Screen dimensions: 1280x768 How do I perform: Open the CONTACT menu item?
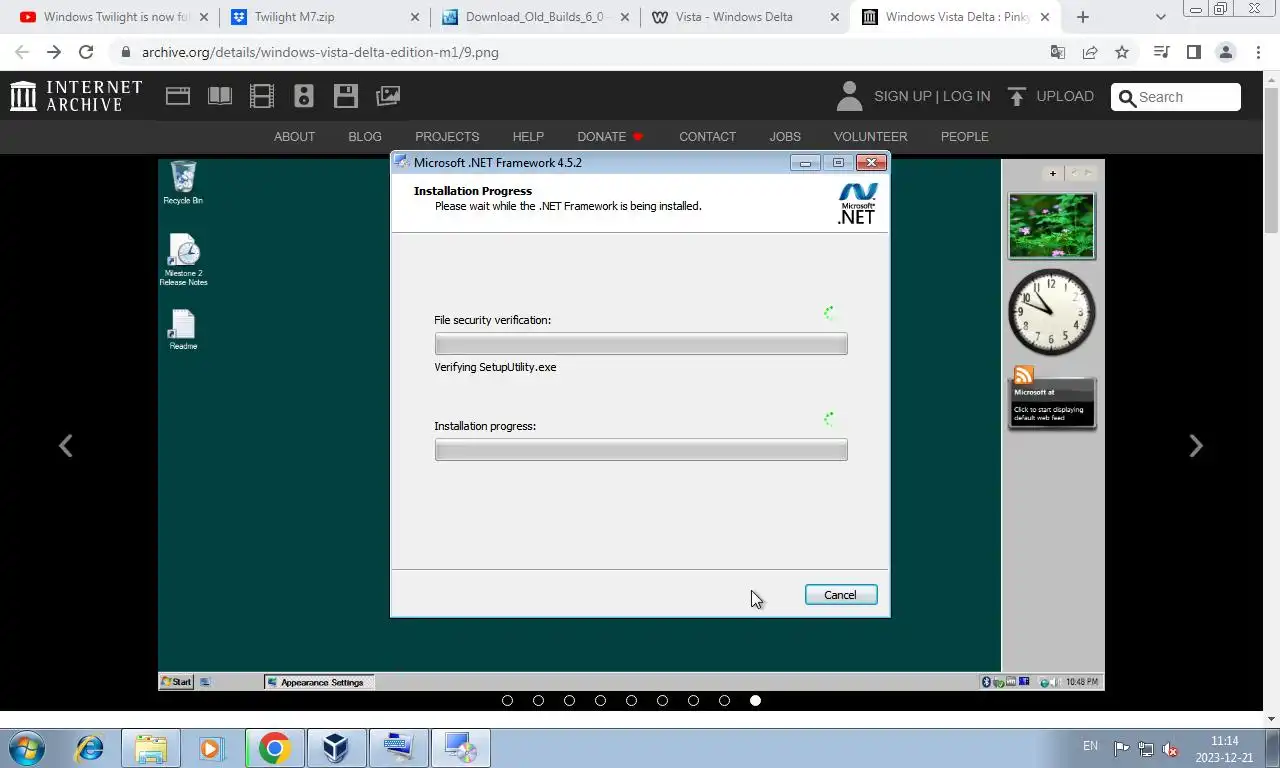(x=707, y=136)
